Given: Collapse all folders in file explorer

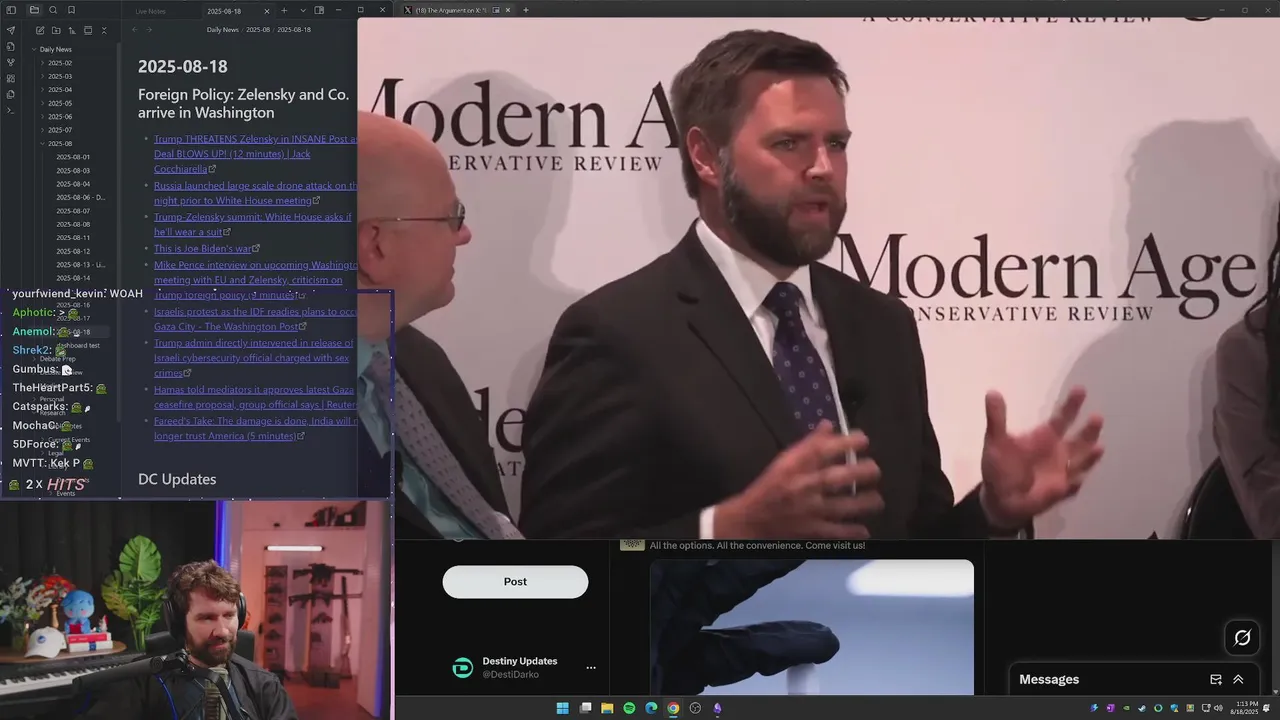Looking at the screenshot, I should click(x=104, y=30).
